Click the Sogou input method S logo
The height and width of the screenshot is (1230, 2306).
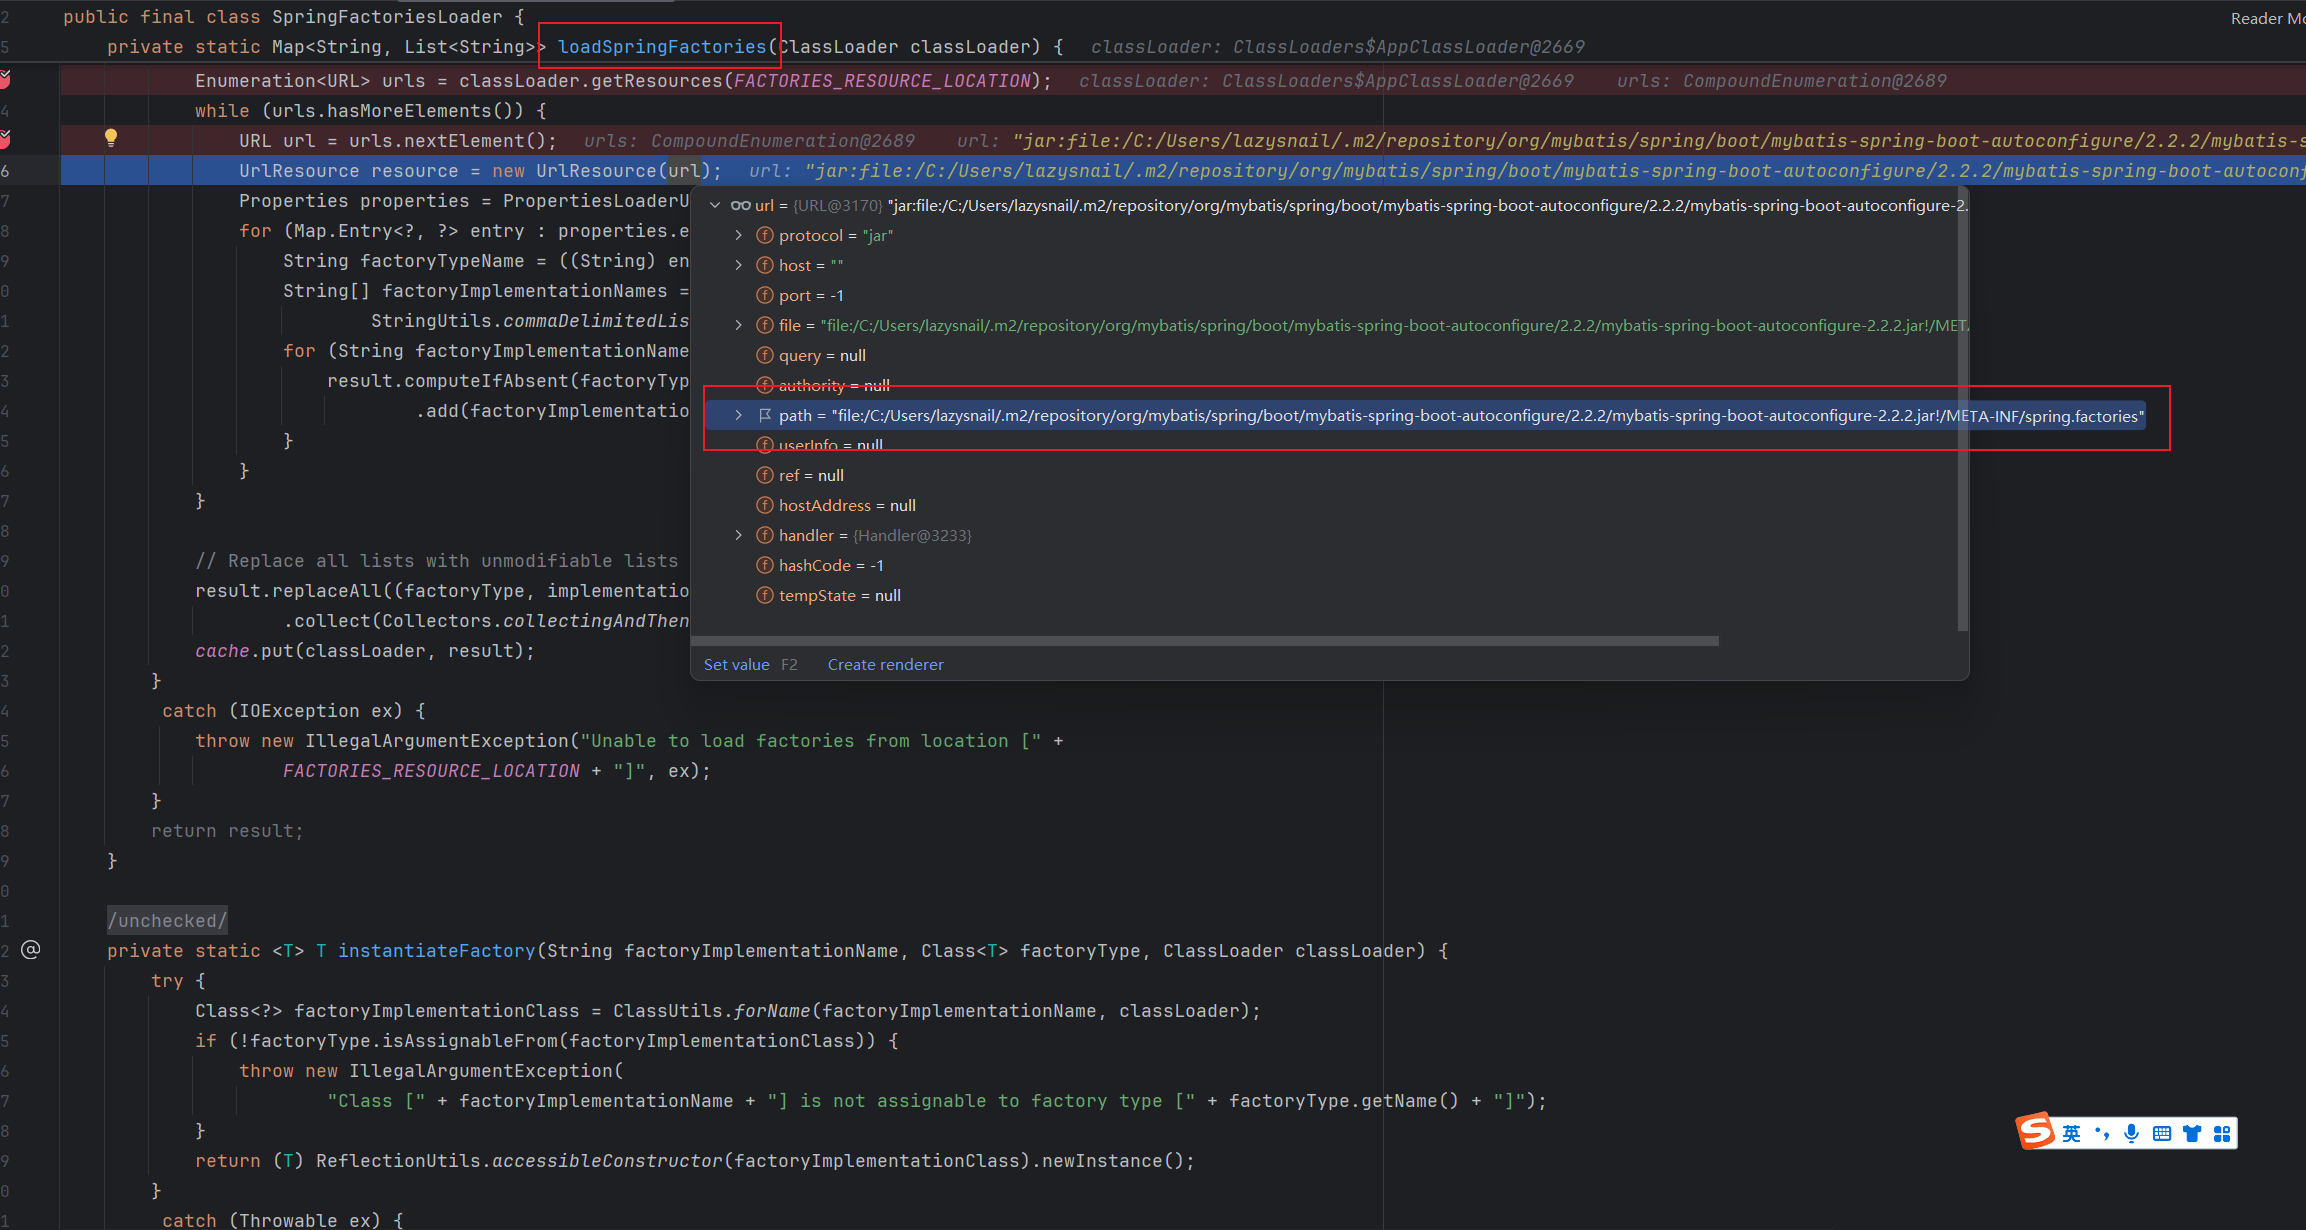[2036, 1131]
